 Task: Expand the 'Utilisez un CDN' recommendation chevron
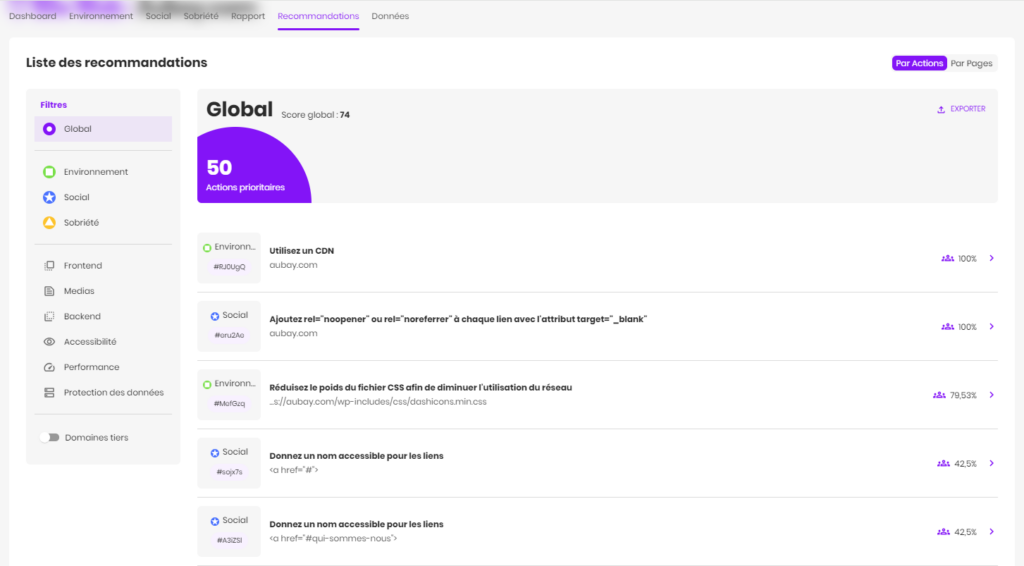(x=991, y=258)
